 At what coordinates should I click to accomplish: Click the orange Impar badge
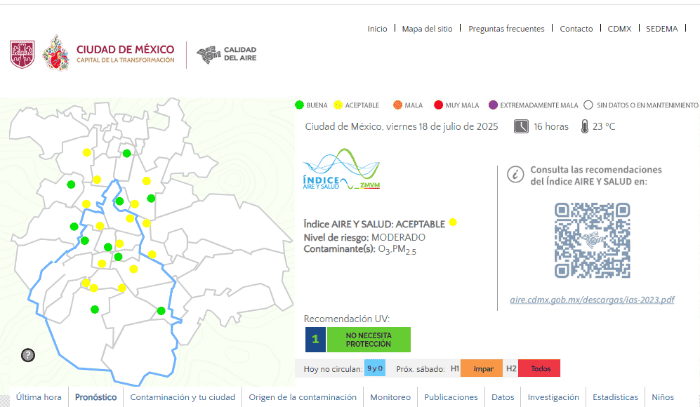tap(482, 368)
